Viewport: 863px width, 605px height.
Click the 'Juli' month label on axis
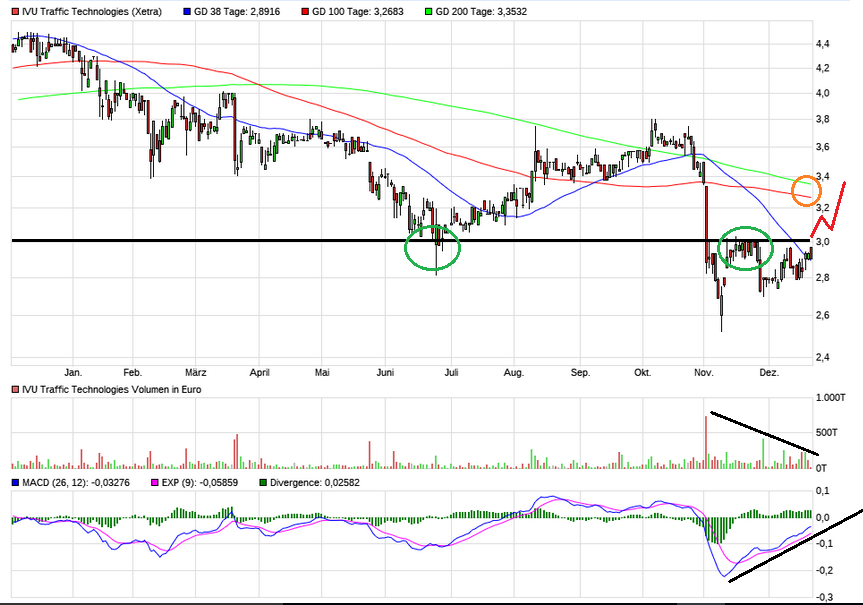tap(451, 373)
